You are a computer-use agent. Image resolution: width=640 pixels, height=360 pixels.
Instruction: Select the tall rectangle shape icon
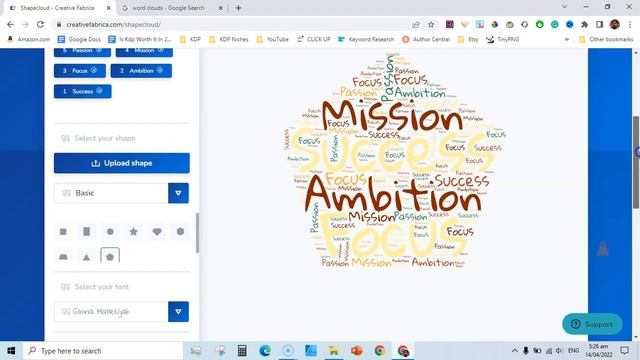tap(87, 232)
